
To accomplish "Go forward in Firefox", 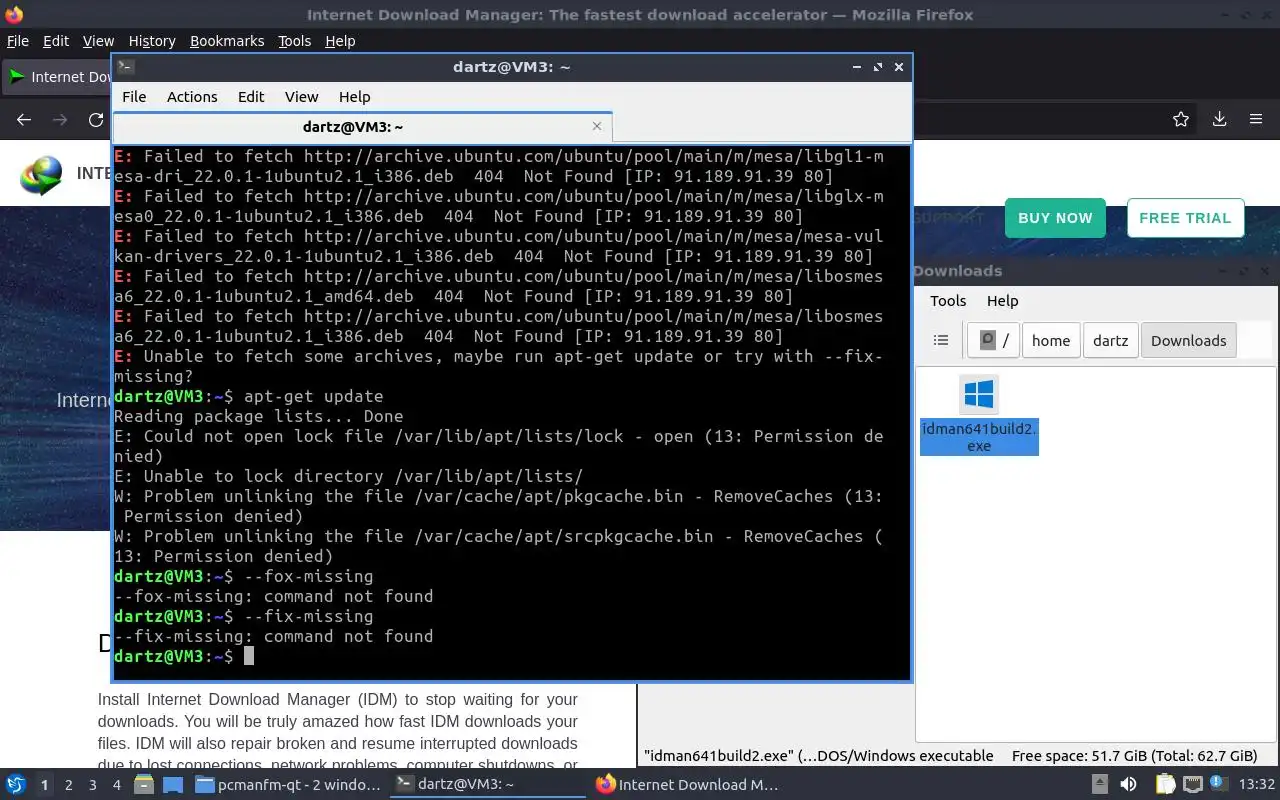I will pyautogui.click(x=60, y=120).
